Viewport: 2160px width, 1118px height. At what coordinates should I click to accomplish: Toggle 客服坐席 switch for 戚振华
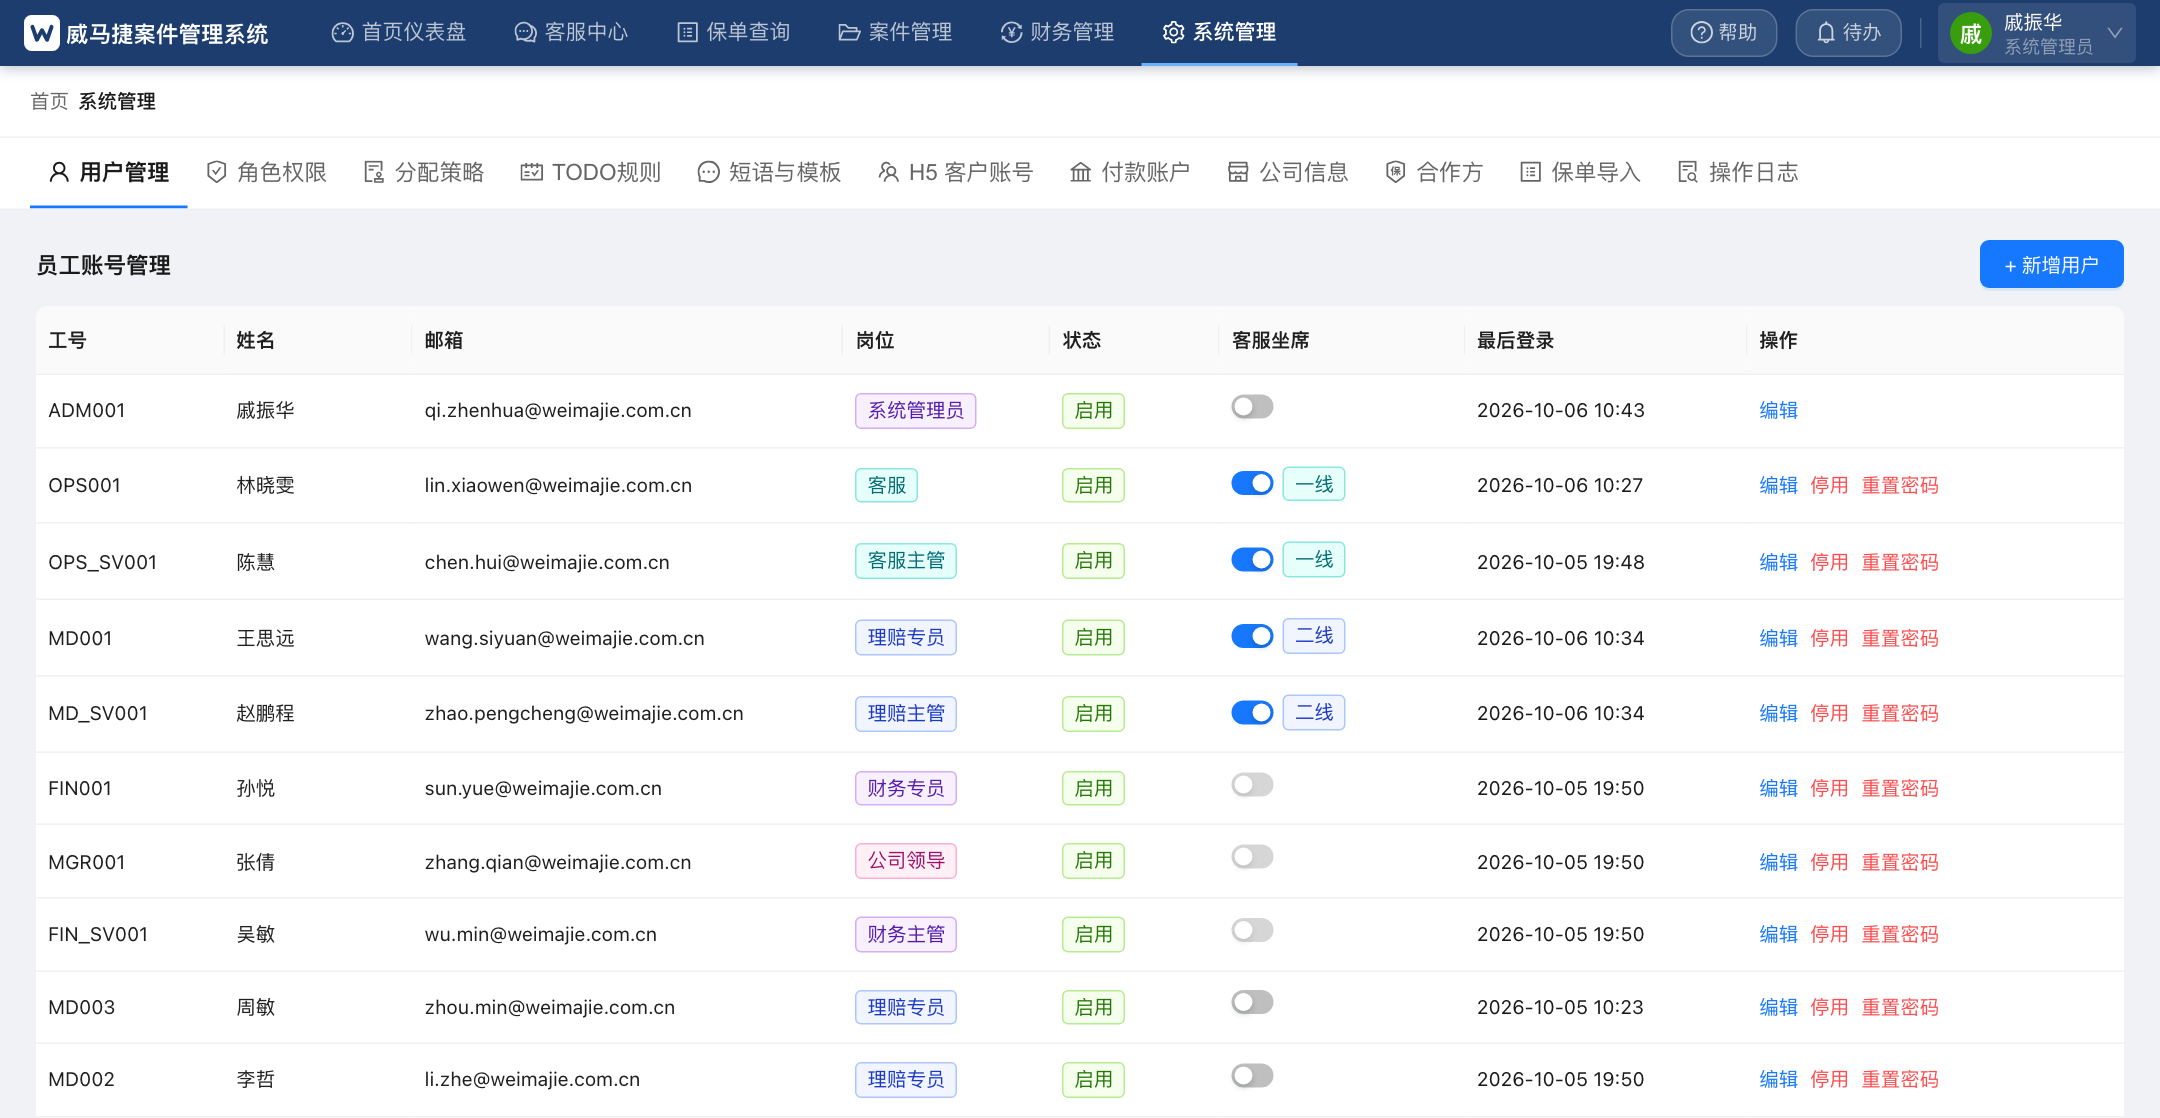[1252, 407]
